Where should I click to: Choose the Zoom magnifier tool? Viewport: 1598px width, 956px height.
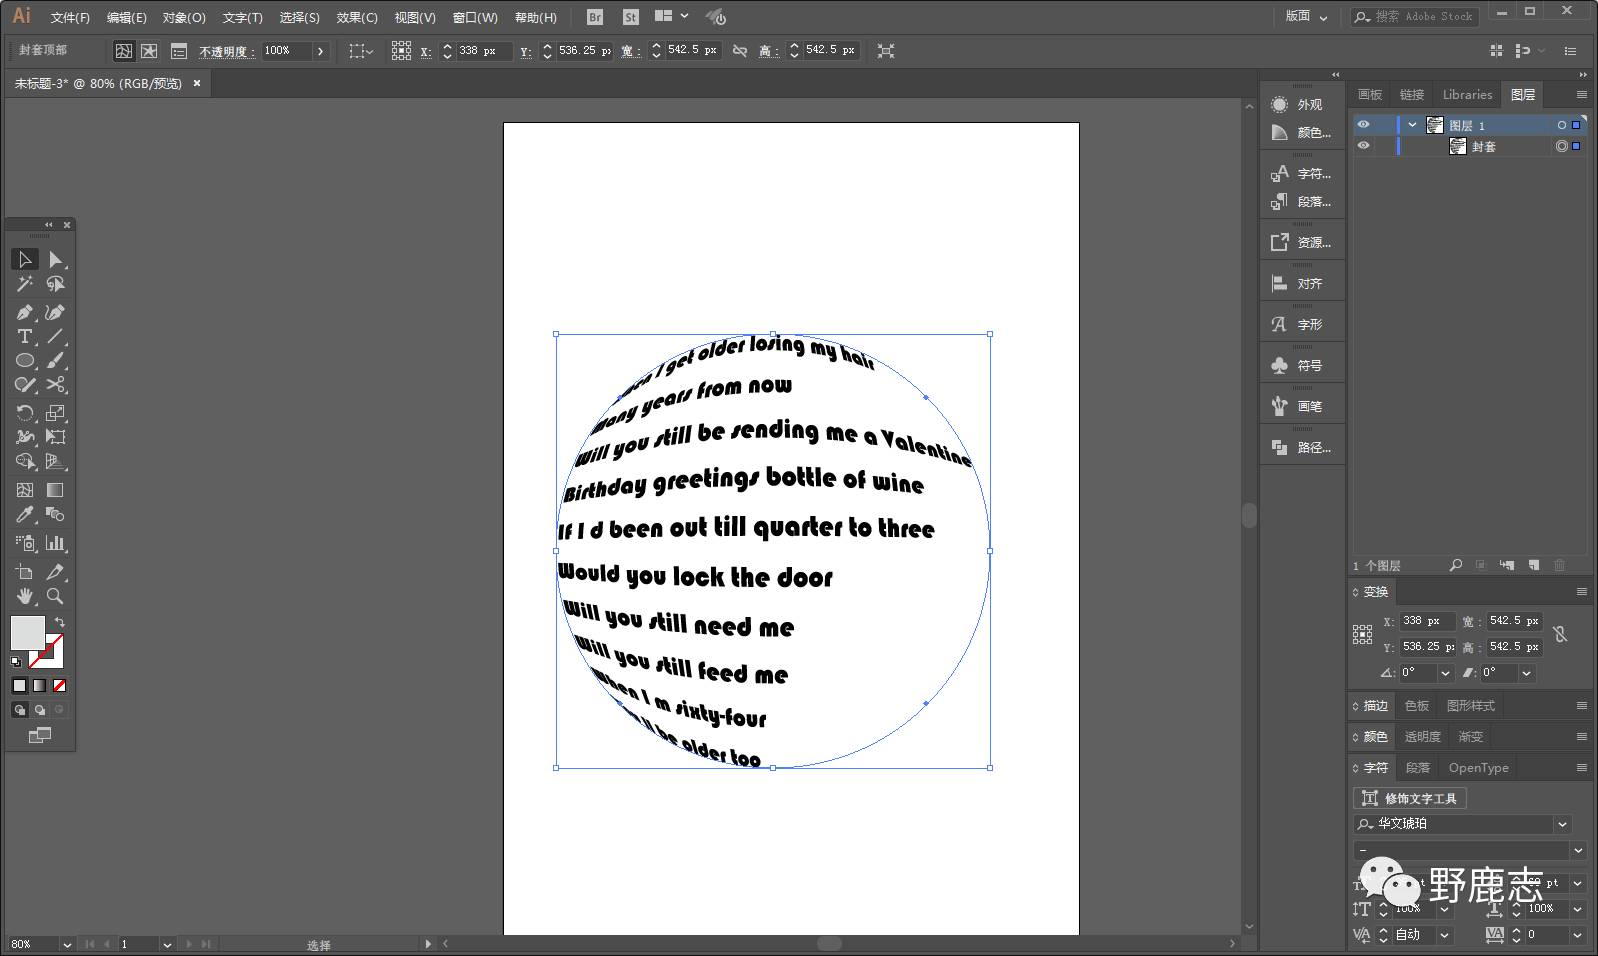(x=55, y=596)
